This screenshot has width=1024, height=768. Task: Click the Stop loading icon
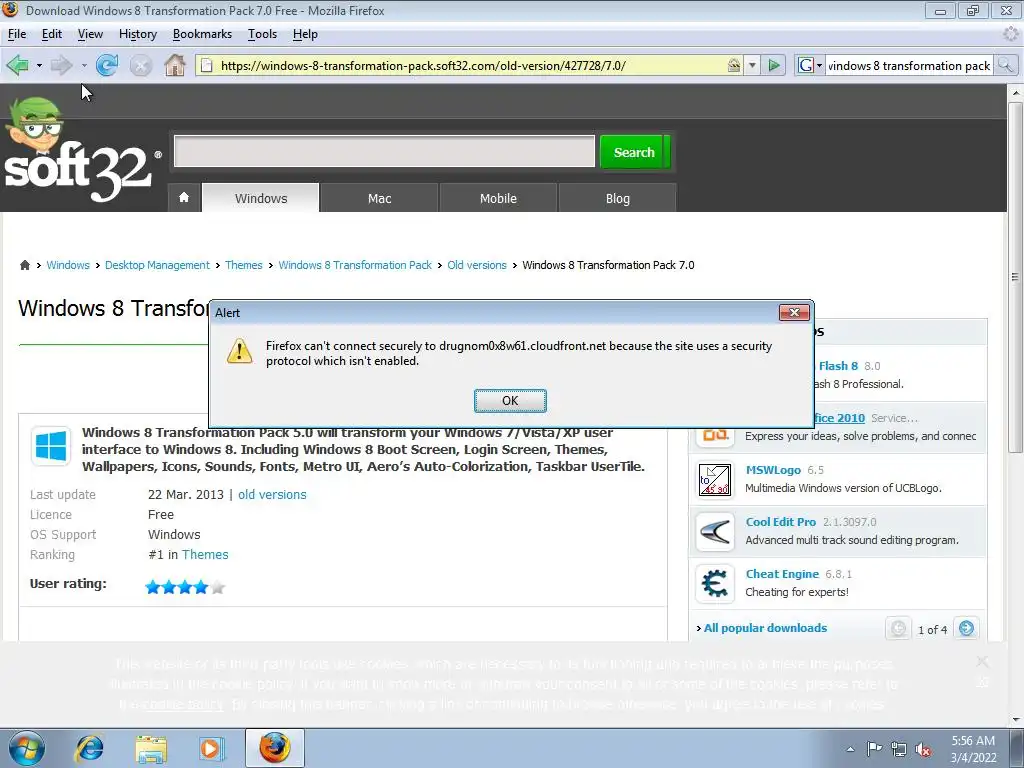(x=140, y=65)
